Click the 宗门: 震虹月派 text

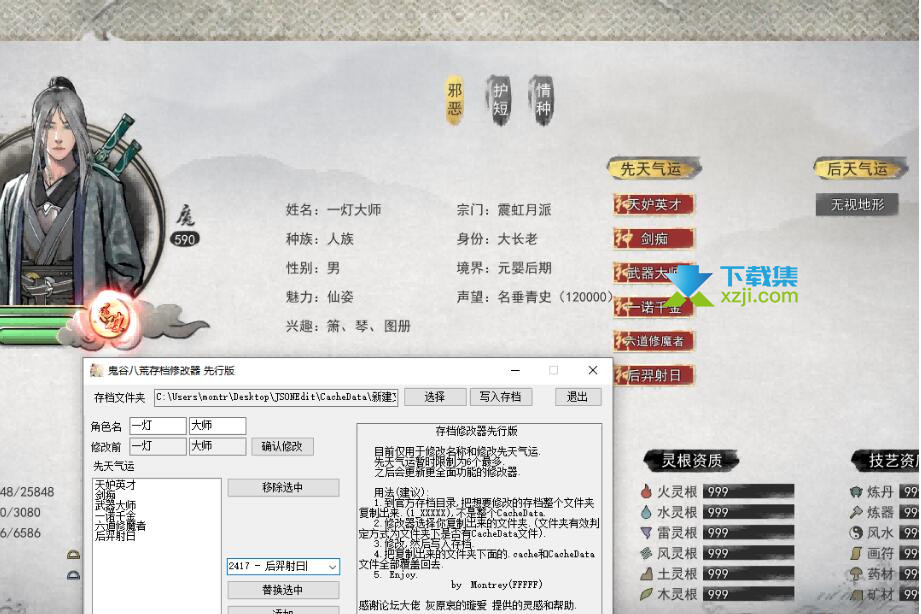[x=504, y=210]
